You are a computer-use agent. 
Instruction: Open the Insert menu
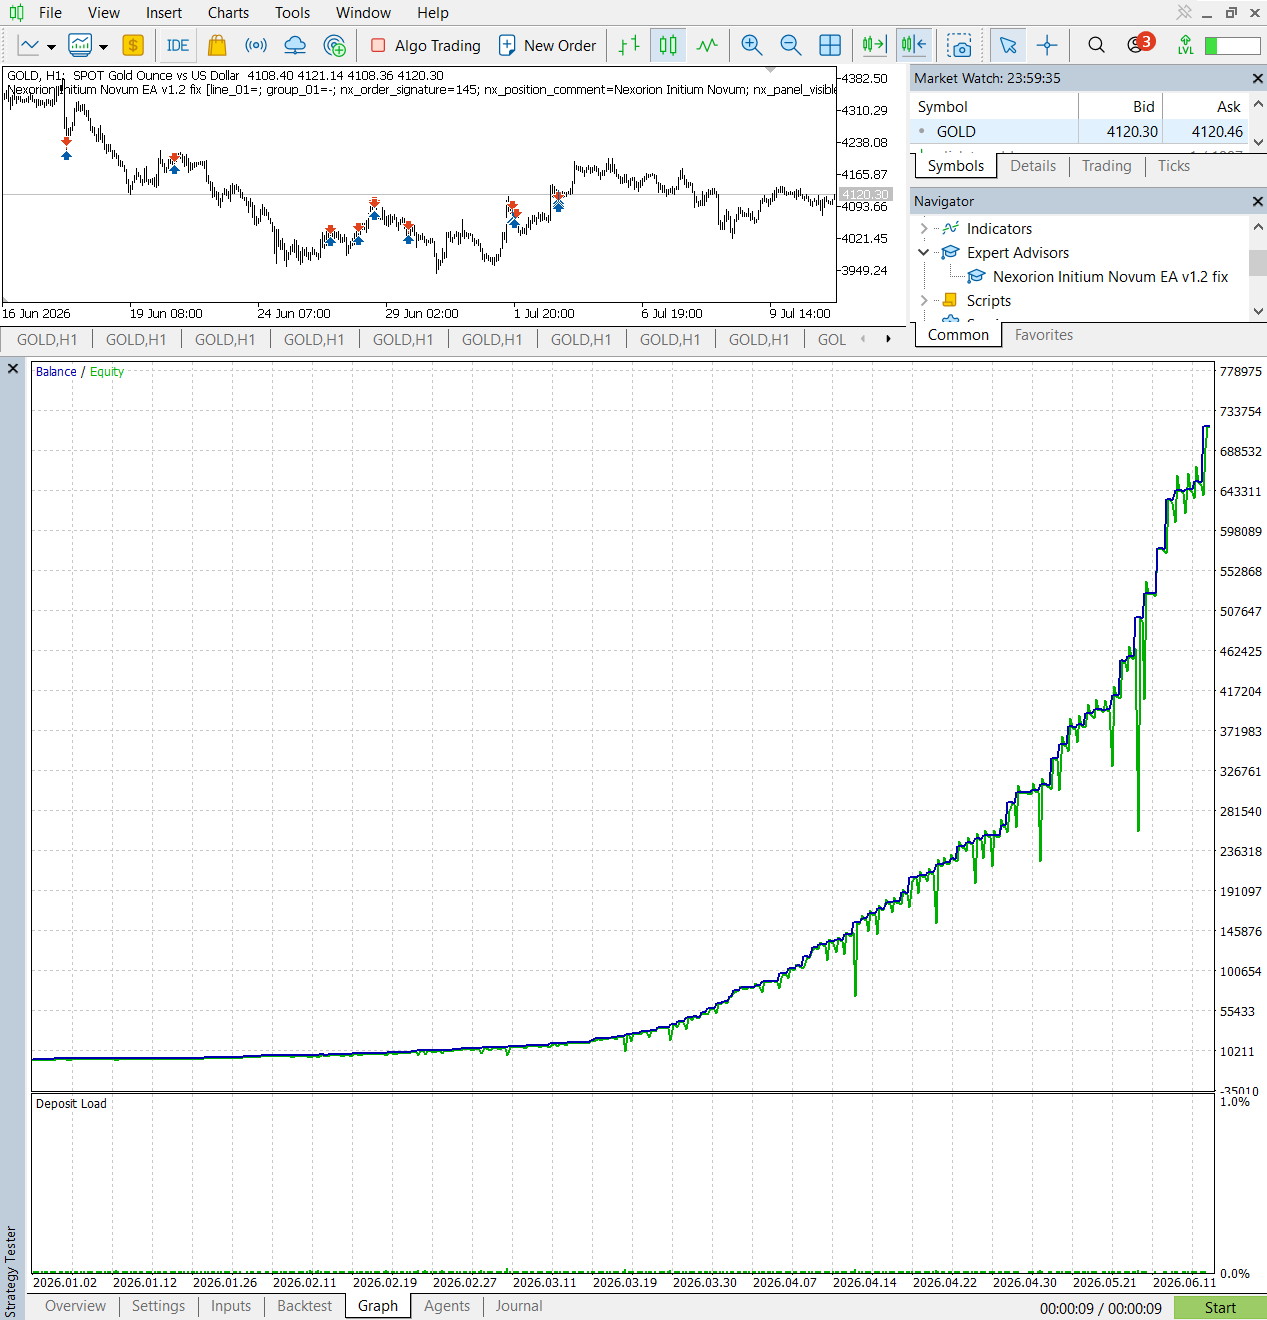(x=164, y=13)
